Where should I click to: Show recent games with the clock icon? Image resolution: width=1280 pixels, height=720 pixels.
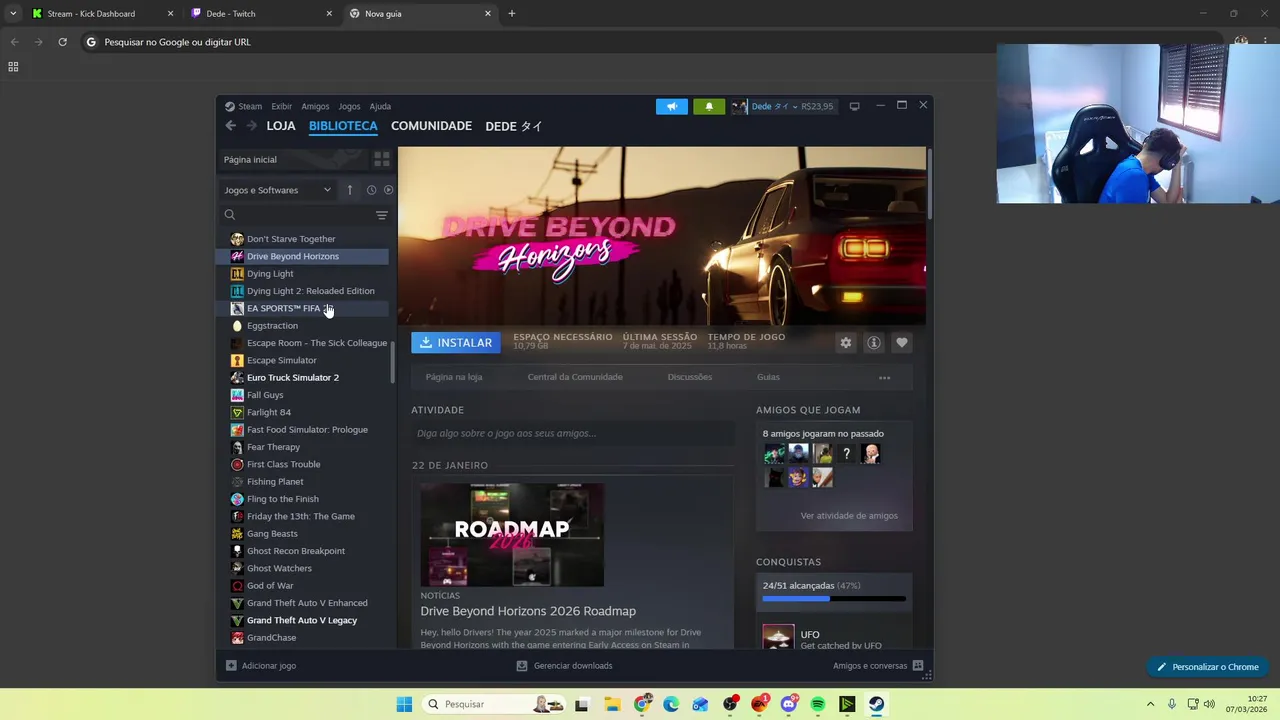pyautogui.click(x=371, y=190)
